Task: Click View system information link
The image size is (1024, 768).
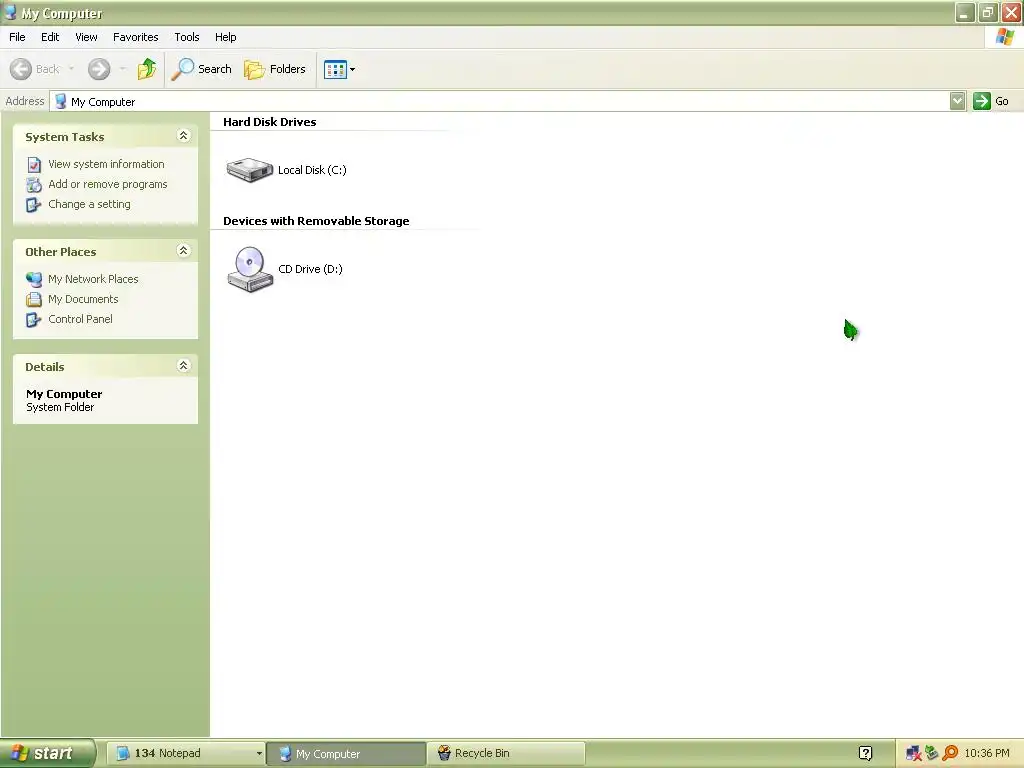Action: (106, 164)
